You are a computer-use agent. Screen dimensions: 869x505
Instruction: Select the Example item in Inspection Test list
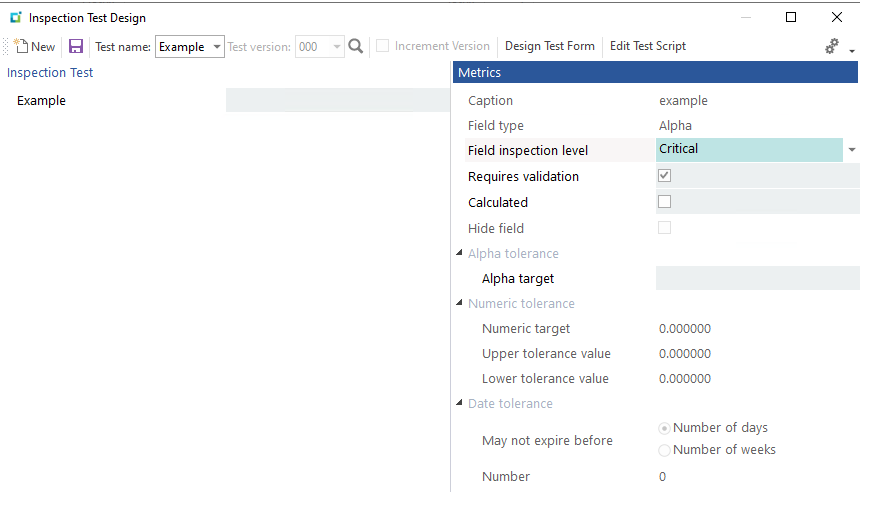(41, 100)
